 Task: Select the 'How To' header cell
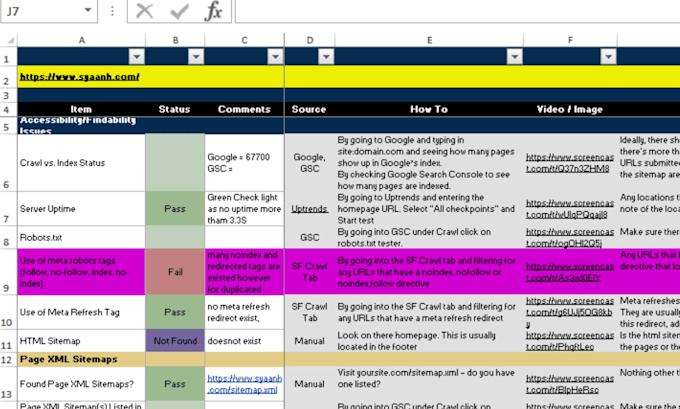[429, 109]
